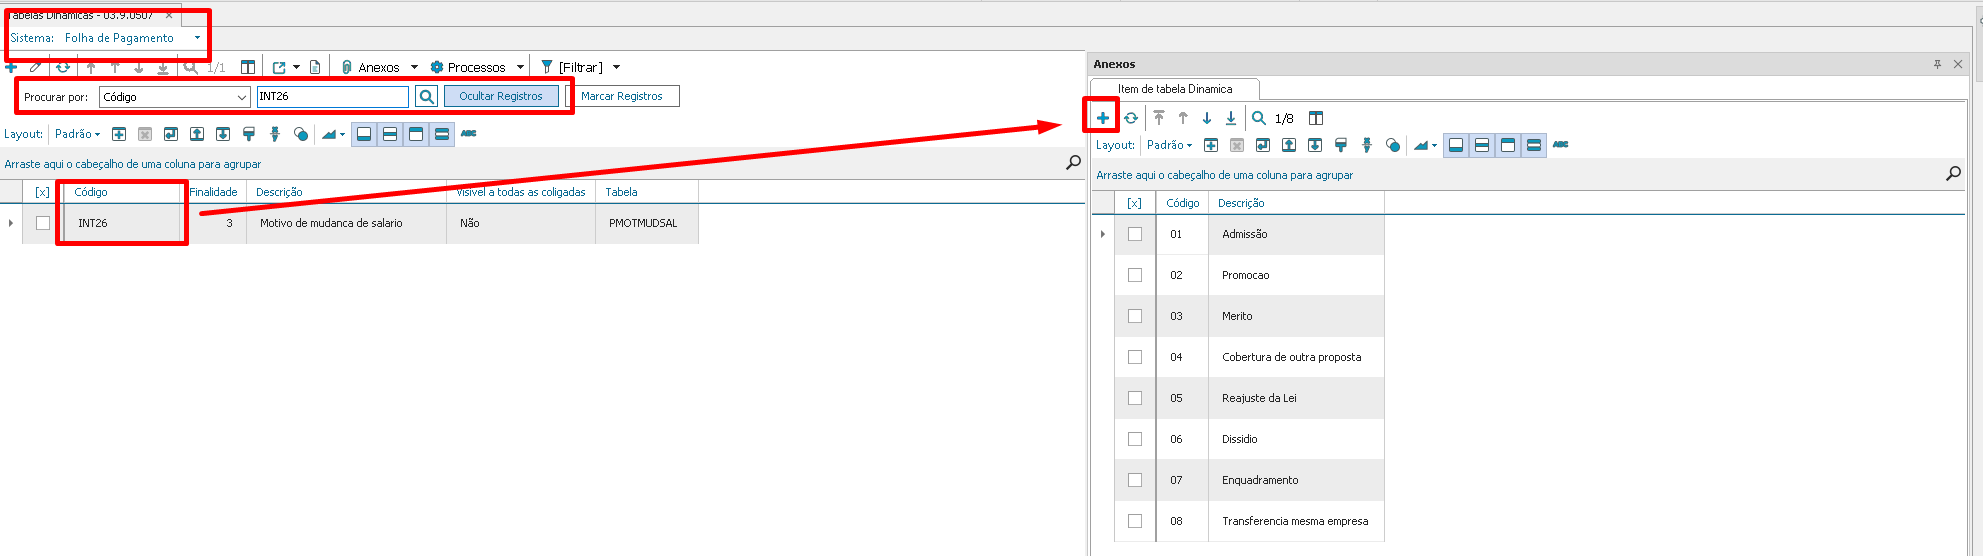
Task: Check the box for 05 Reajuste da Lei
Action: point(1135,398)
